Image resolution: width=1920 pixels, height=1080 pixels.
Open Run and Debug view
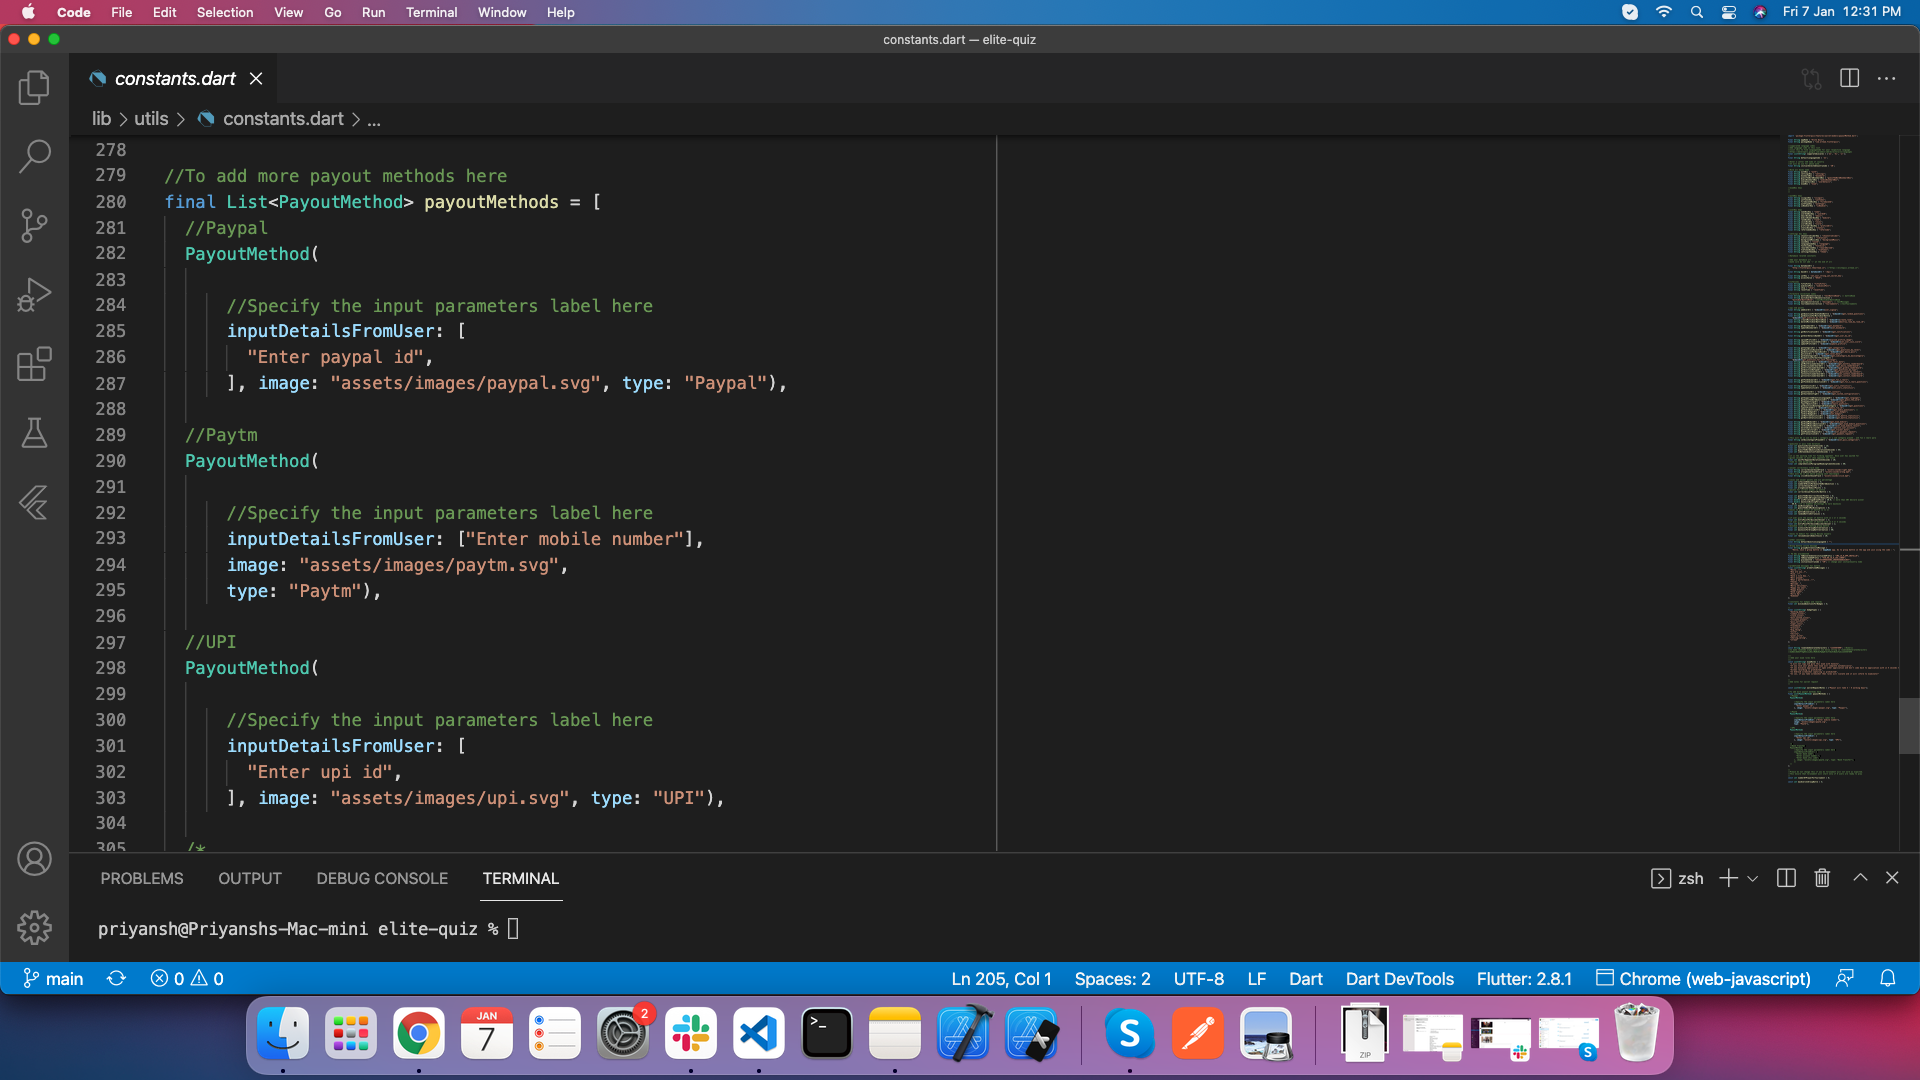tap(34, 295)
